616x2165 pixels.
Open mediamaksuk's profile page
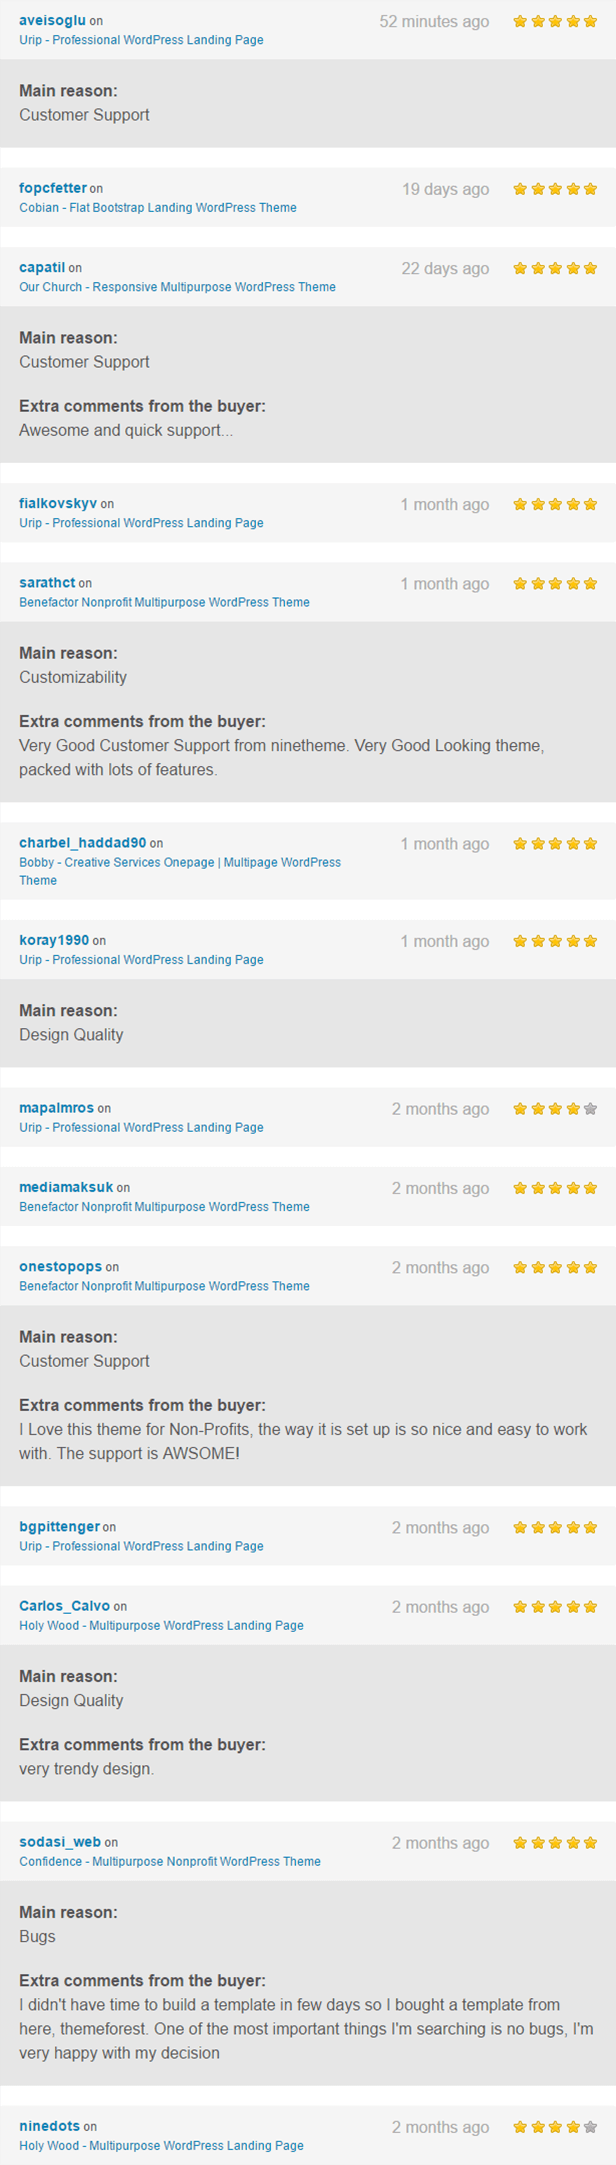point(66,1188)
